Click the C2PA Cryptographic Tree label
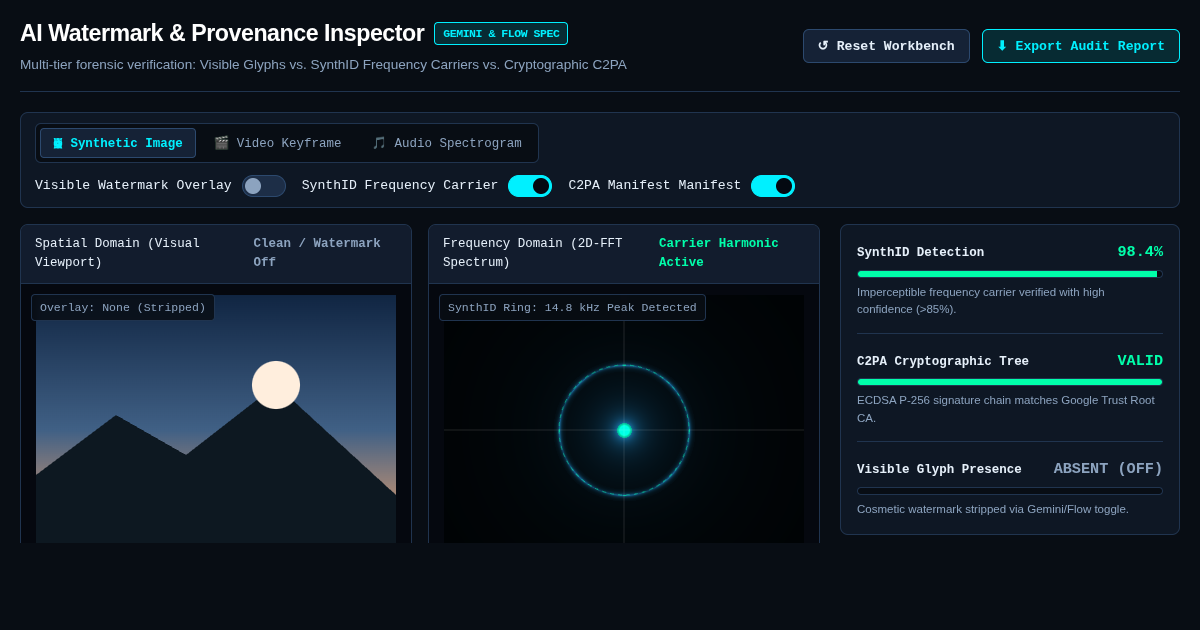 [x=943, y=362]
